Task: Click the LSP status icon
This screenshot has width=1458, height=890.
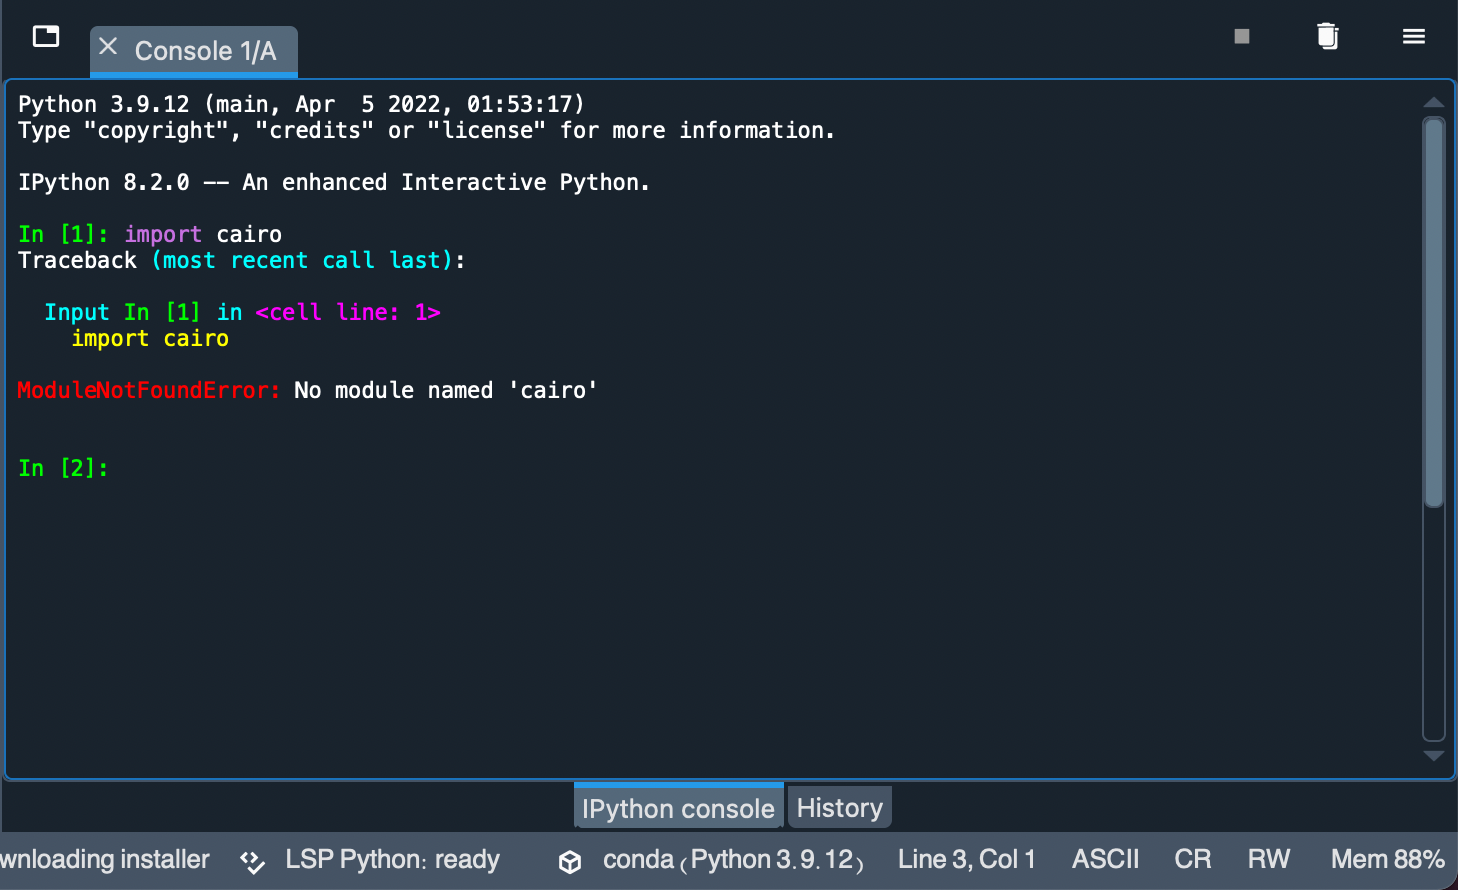Action: click(x=252, y=861)
